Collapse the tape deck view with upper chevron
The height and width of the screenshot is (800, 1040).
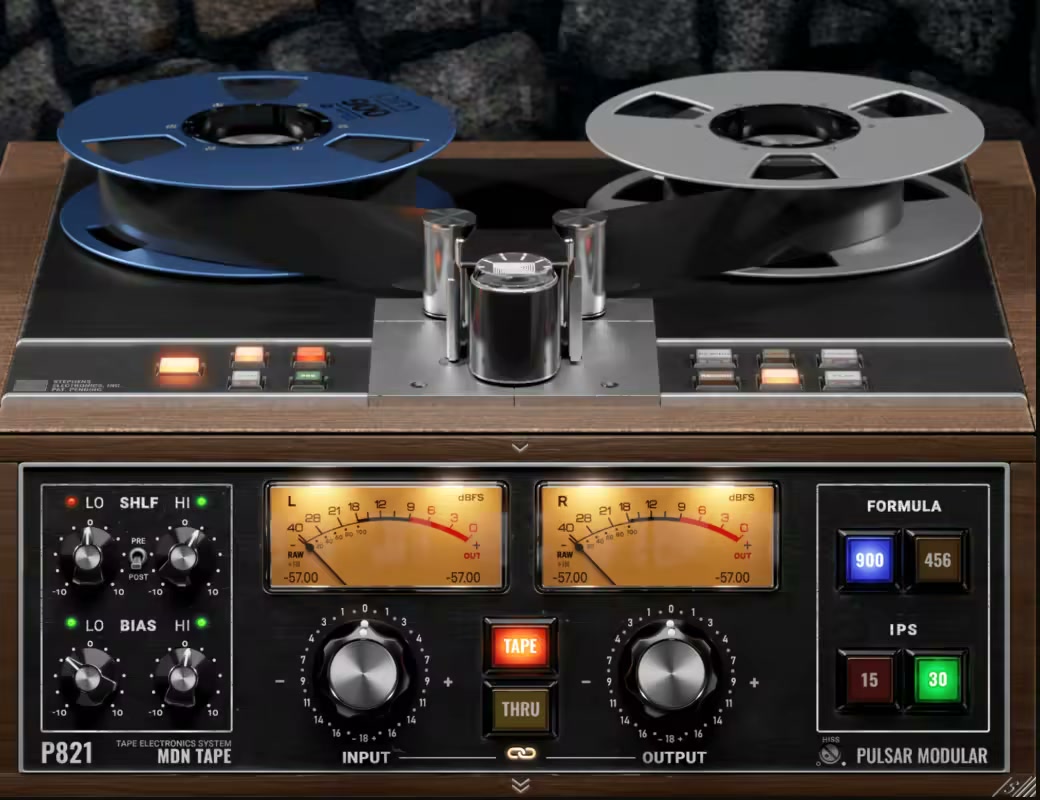tap(519, 447)
